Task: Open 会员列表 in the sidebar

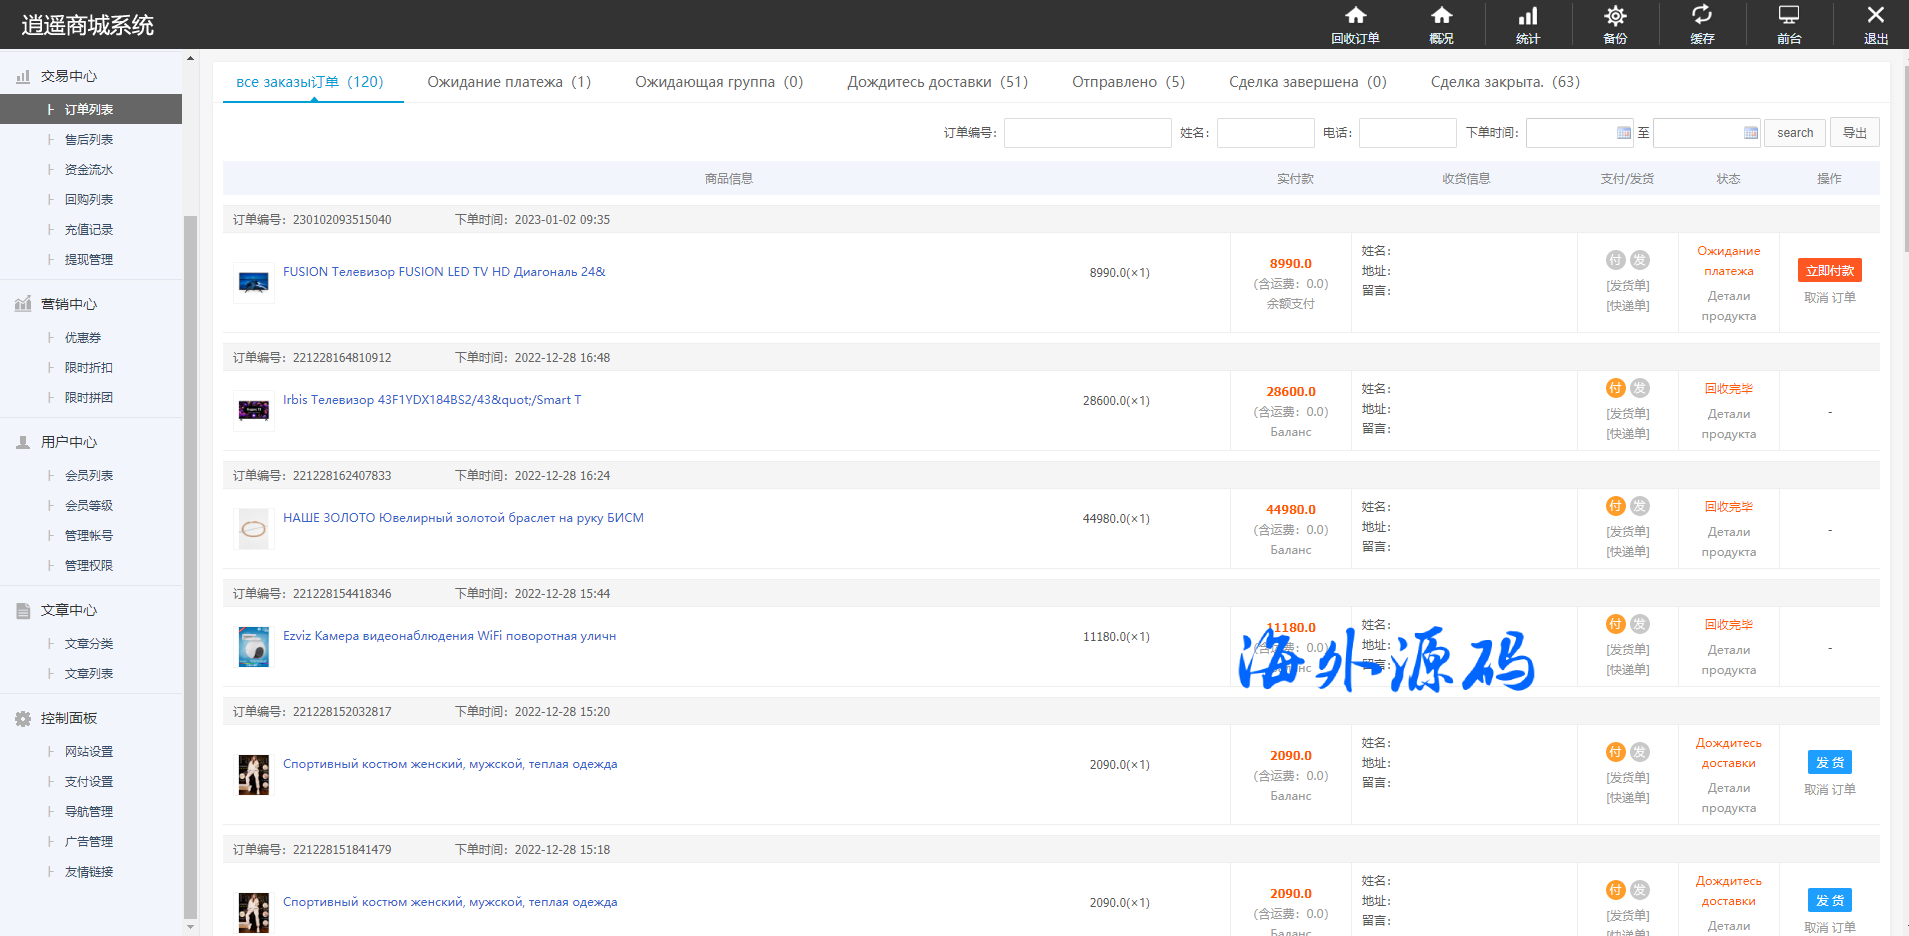Action: point(89,476)
